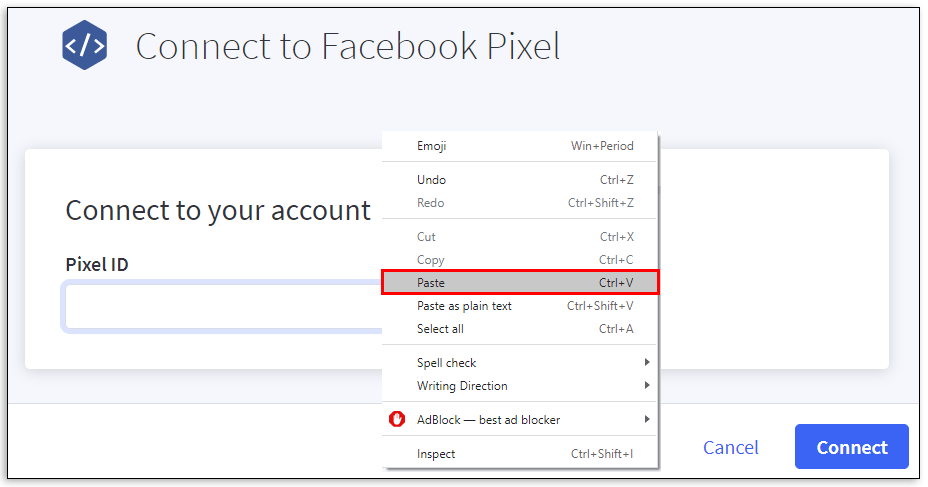Click the Facebook Pixel code hexagon icon
Viewport: 928px width, 487px height.
(x=84, y=46)
